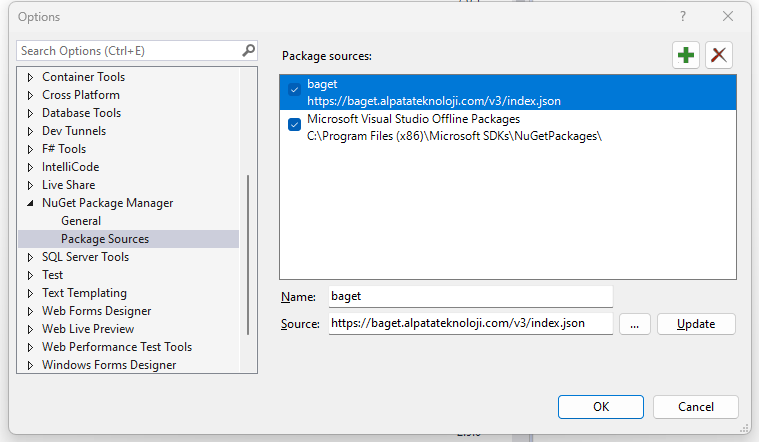The width and height of the screenshot is (759, 442).
Task: Click the OK button
Action: (600, 407)
